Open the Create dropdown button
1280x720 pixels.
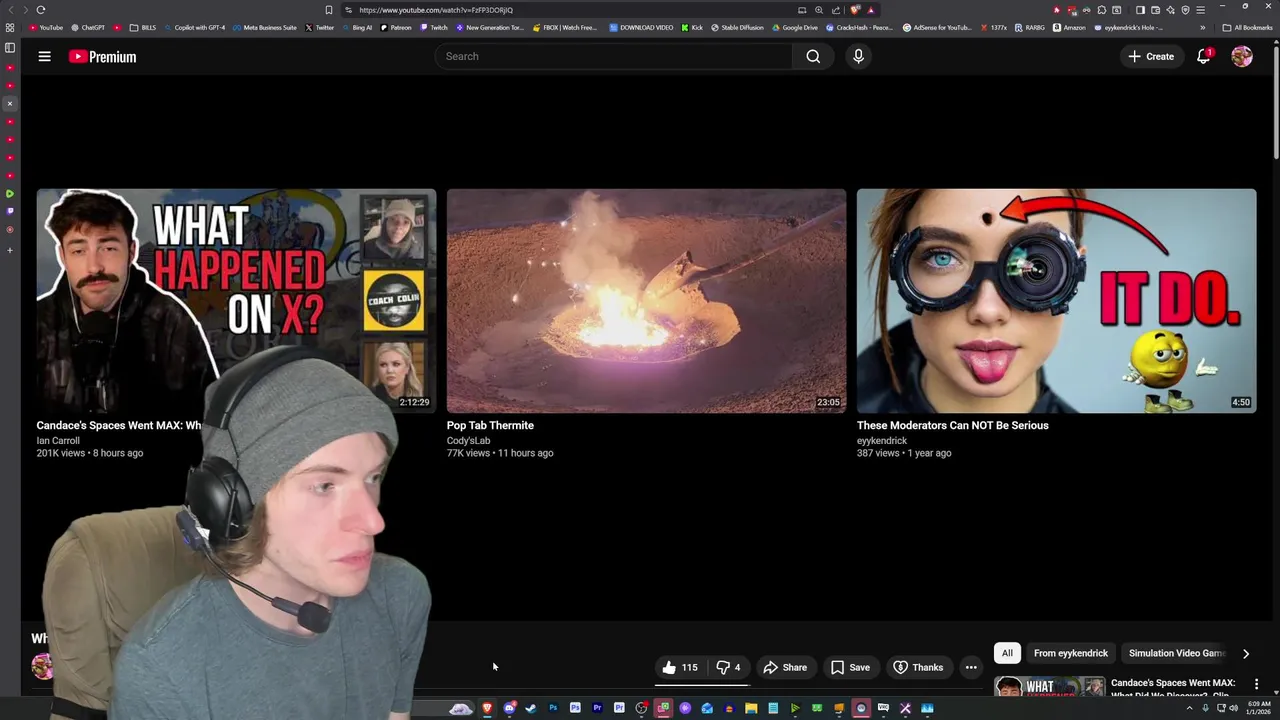pos(1151,57)
